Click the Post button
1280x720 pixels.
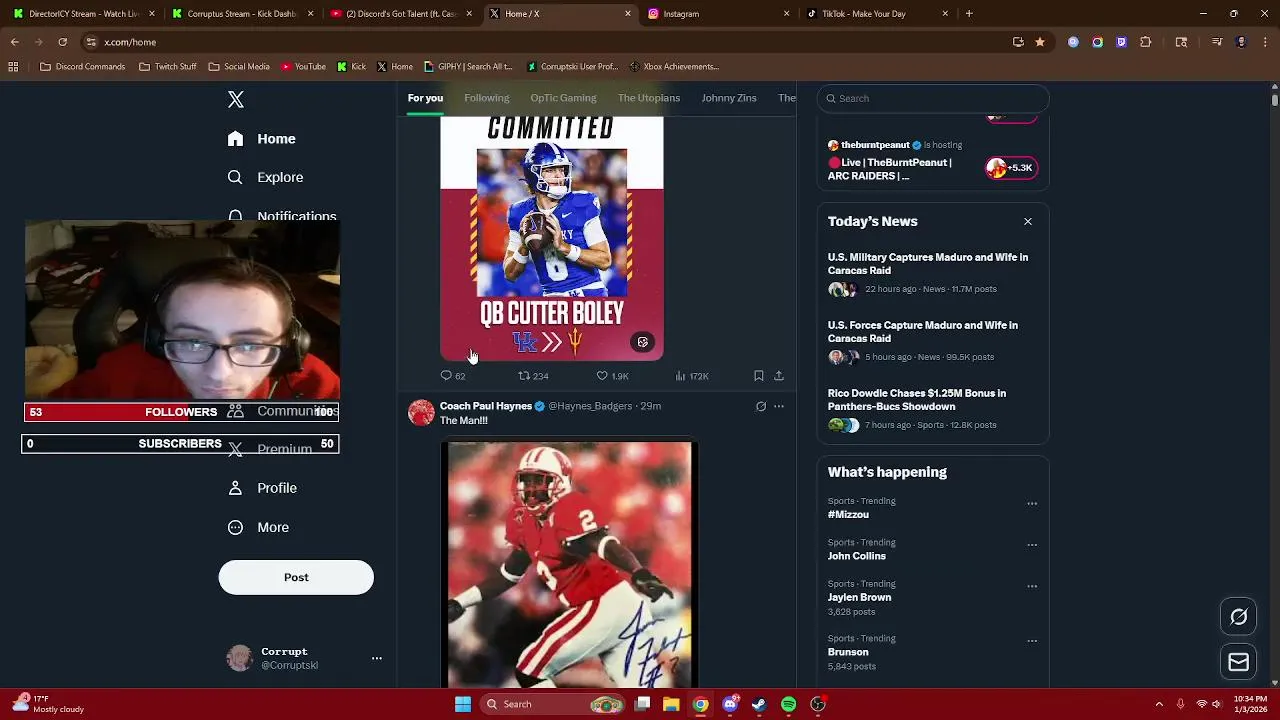coord(296,577)
